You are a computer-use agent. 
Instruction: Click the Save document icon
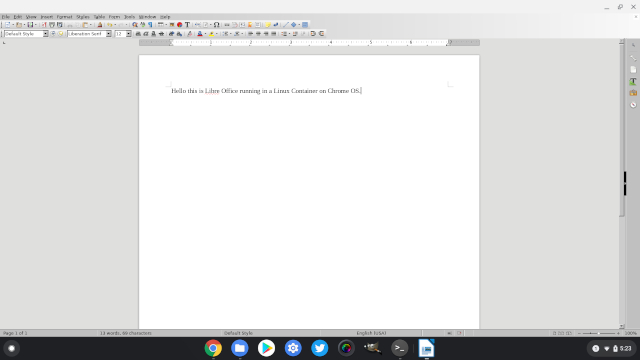(x=30, y=24)
